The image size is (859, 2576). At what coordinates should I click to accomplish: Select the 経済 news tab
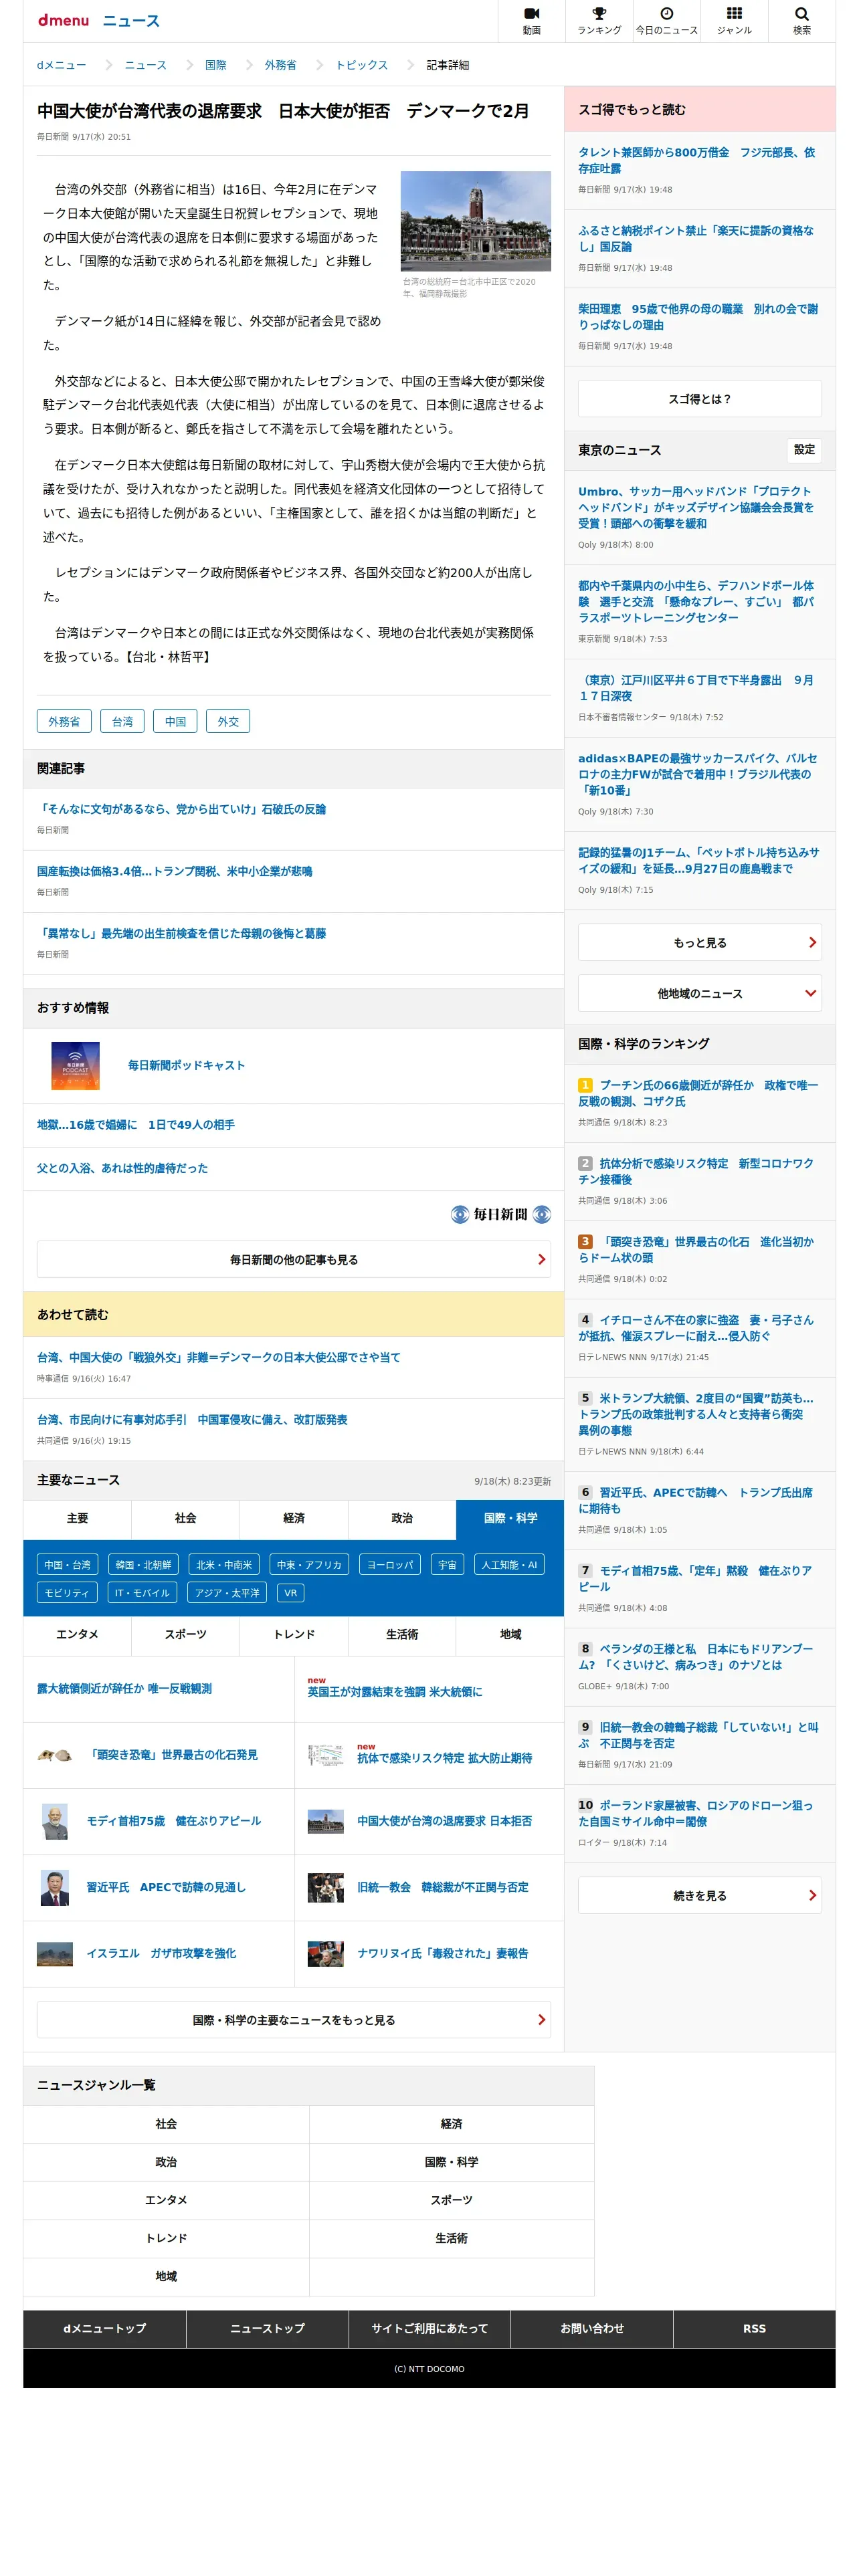coord(294,1518)
